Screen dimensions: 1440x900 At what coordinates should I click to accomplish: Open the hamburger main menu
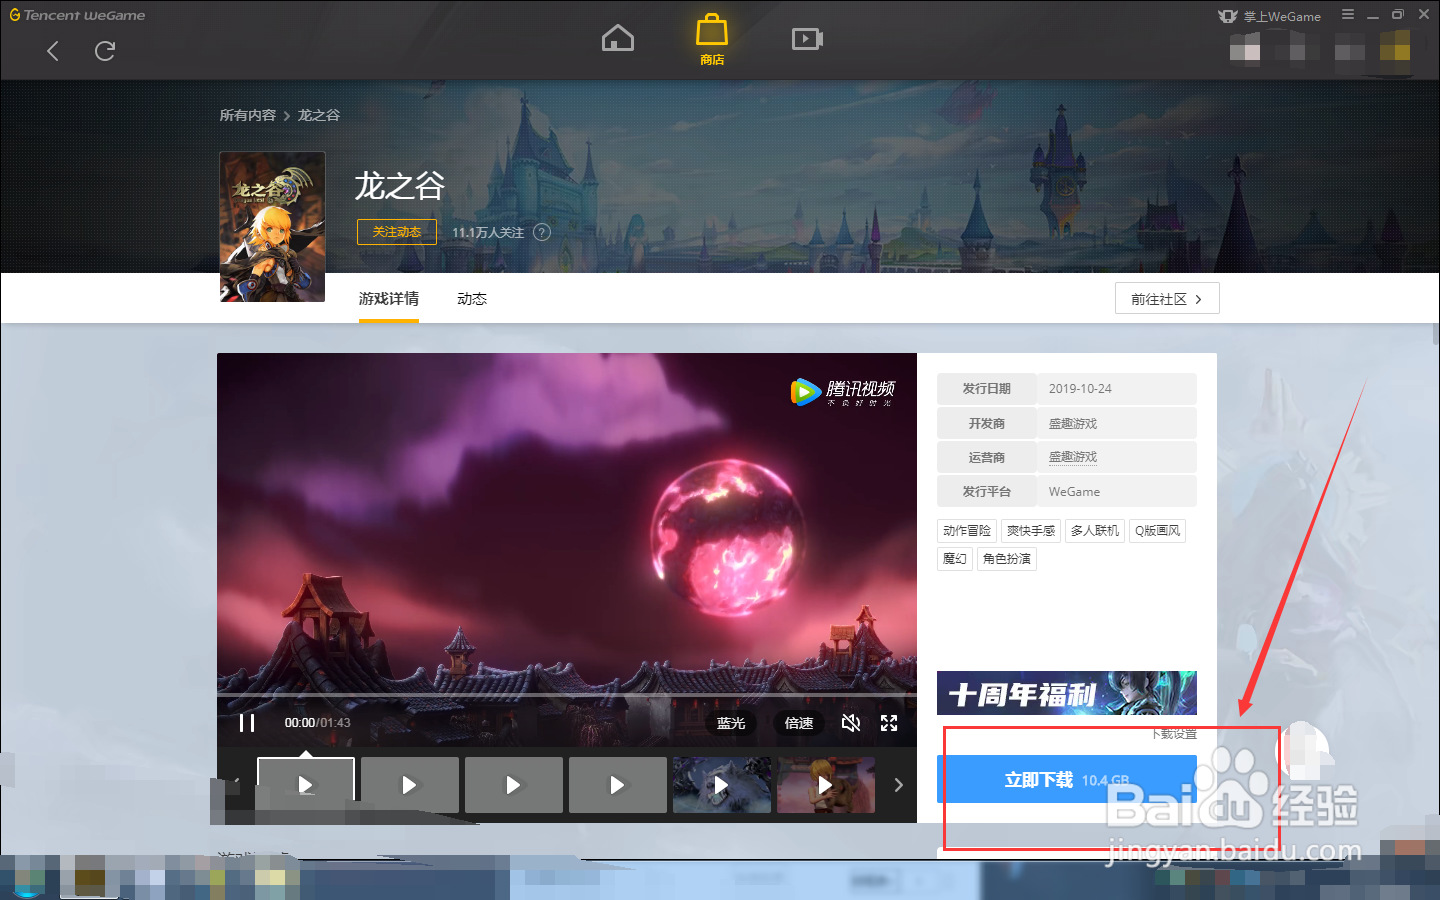(x=1348, y=15)
